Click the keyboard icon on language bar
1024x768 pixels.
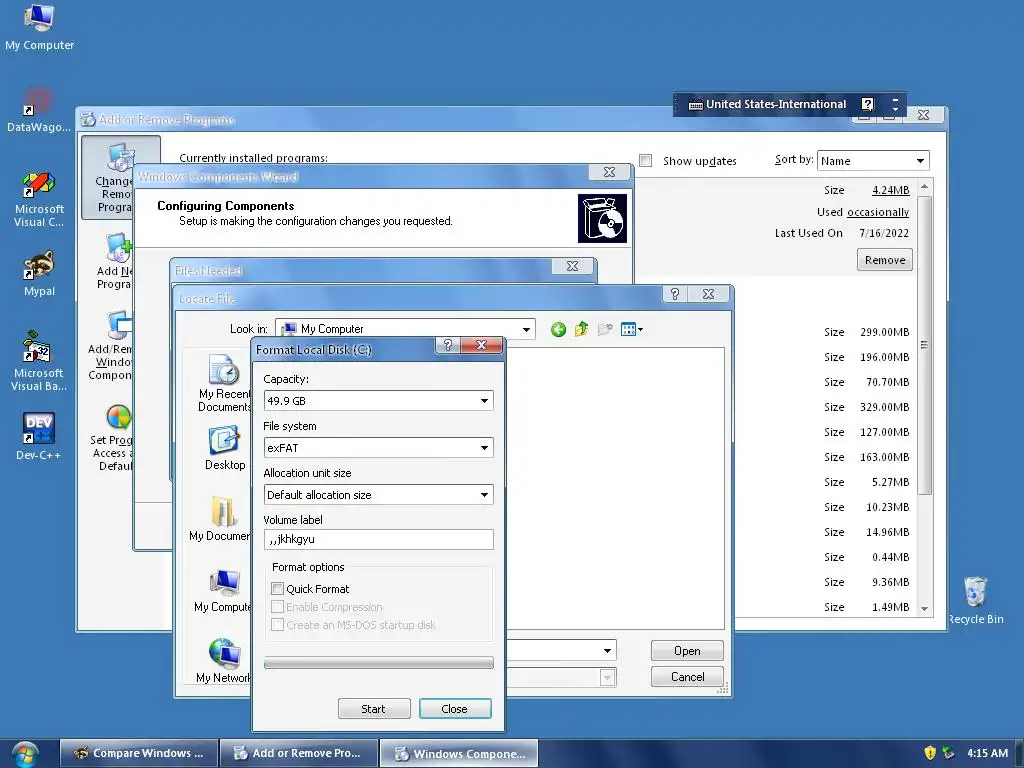pos(696,104)
